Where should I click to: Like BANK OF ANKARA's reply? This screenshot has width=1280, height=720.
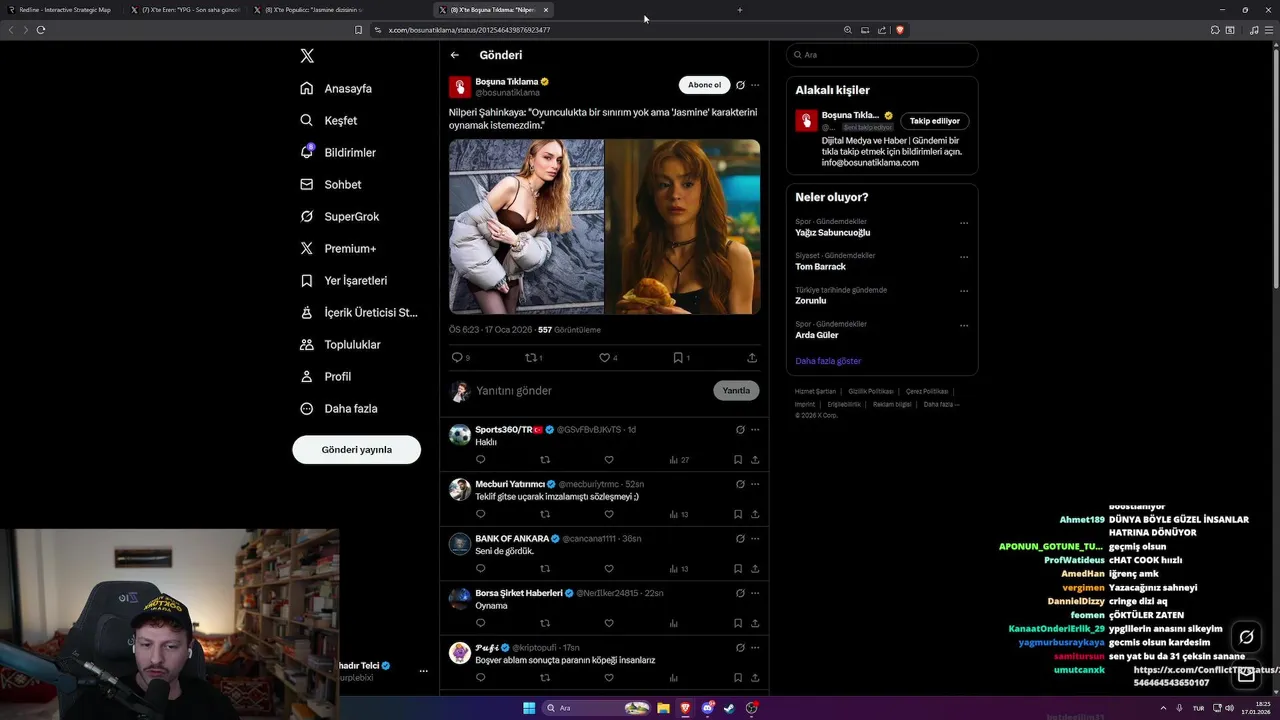click(x=608, y=568)
